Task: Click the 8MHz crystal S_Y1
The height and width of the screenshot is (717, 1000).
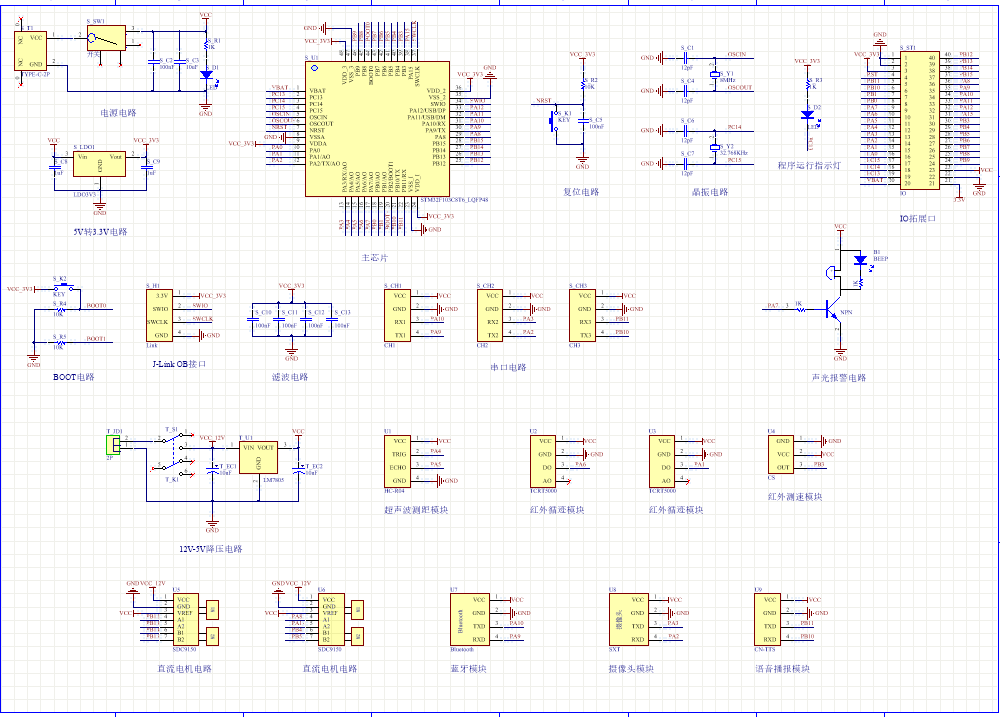Action: click(x=714, y=74)
